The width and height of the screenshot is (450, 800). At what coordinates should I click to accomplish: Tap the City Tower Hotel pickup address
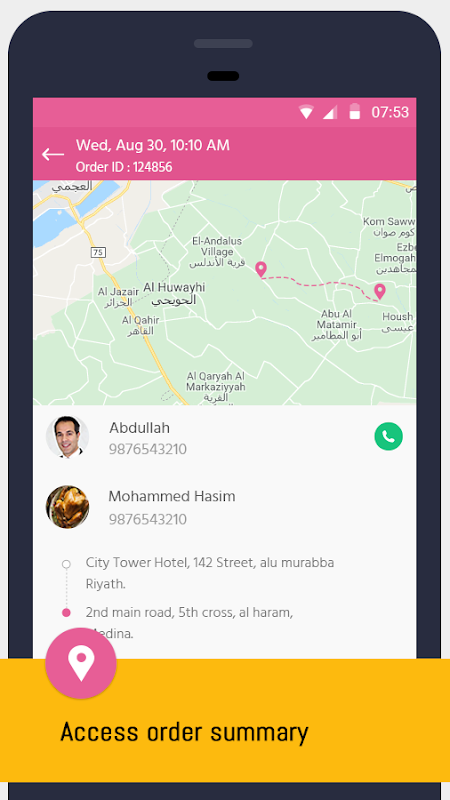click(x=210, y=573)
